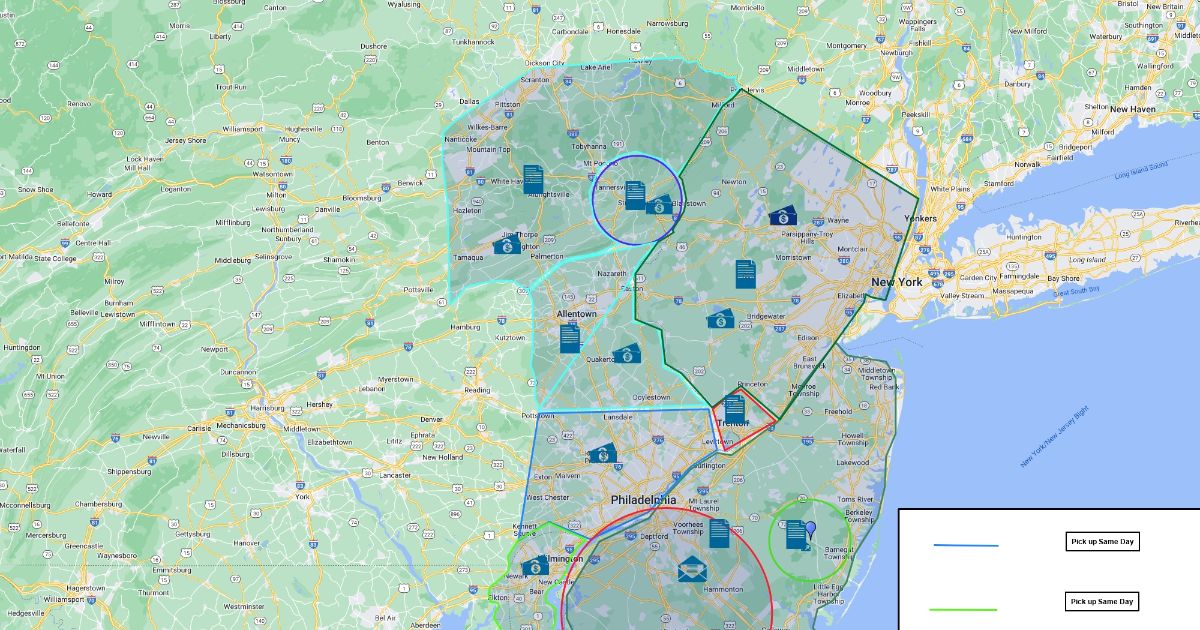Image resolution: width=1200 pixels, height=630 pixels.
Task: Open the document icon west of Morristown
Action: (746, 274)
